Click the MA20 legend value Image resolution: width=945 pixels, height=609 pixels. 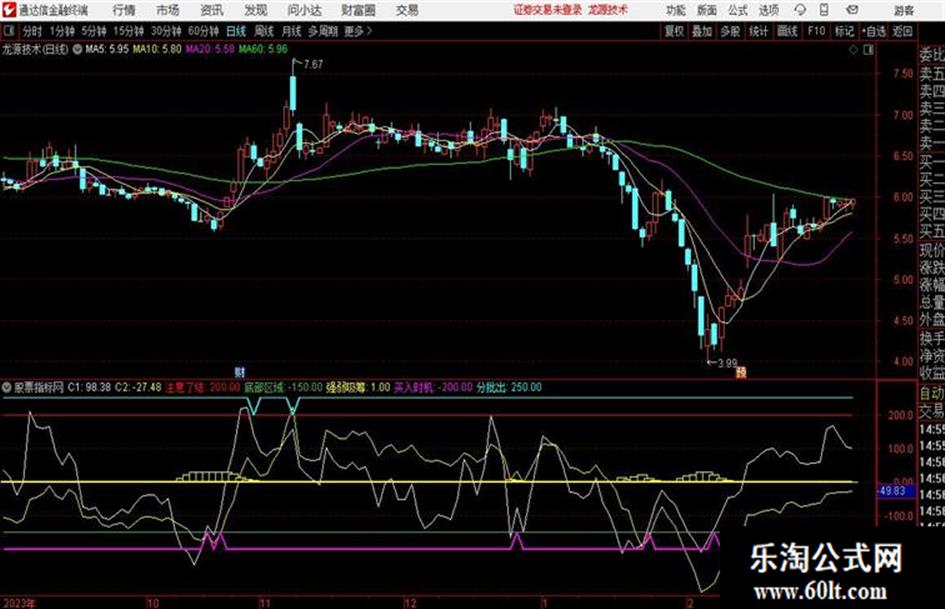pos(210,49)
